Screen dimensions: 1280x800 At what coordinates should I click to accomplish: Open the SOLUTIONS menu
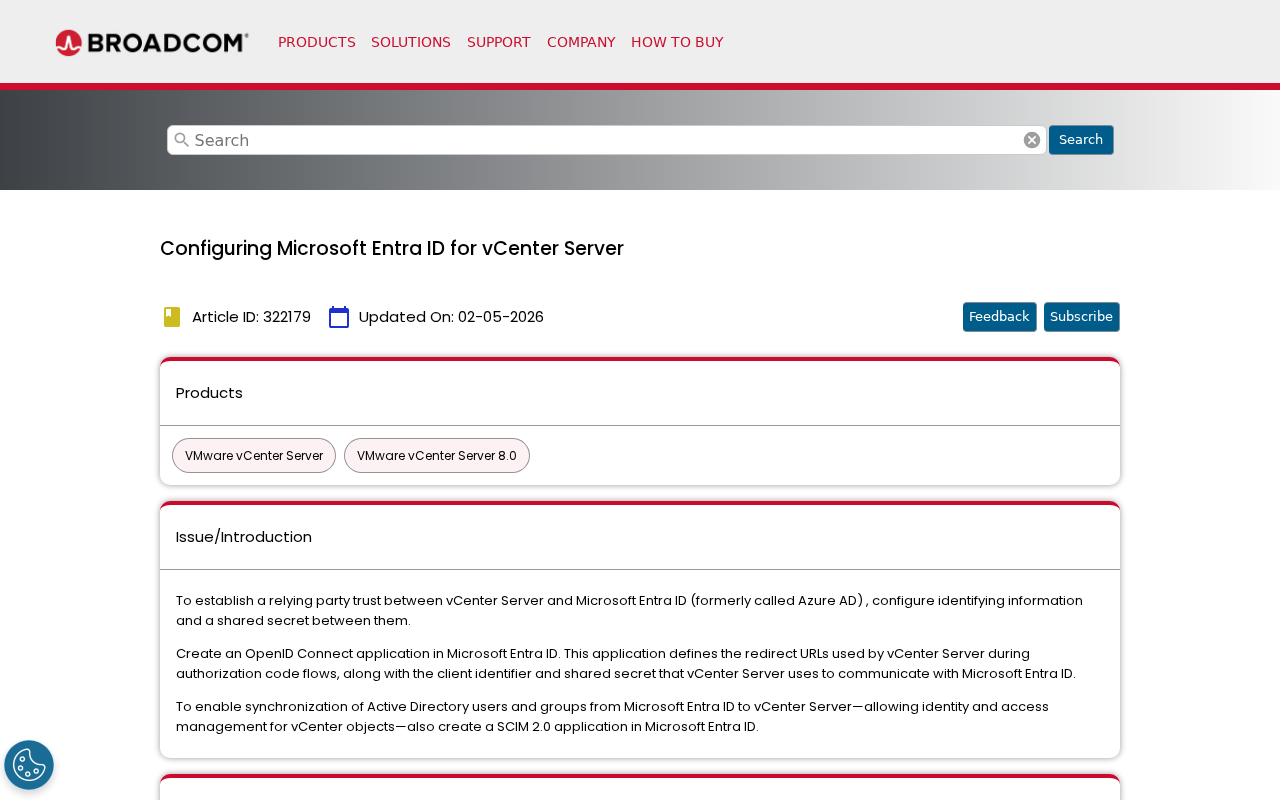tap(411, 41)
